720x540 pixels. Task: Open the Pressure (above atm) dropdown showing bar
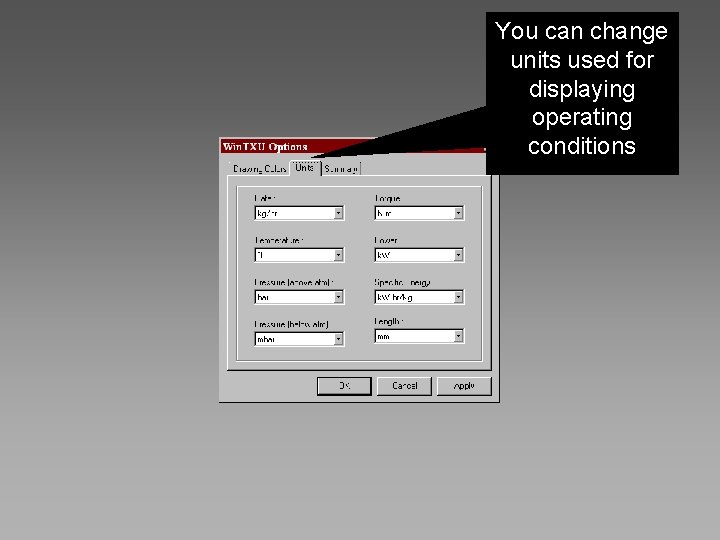point(299,297)
